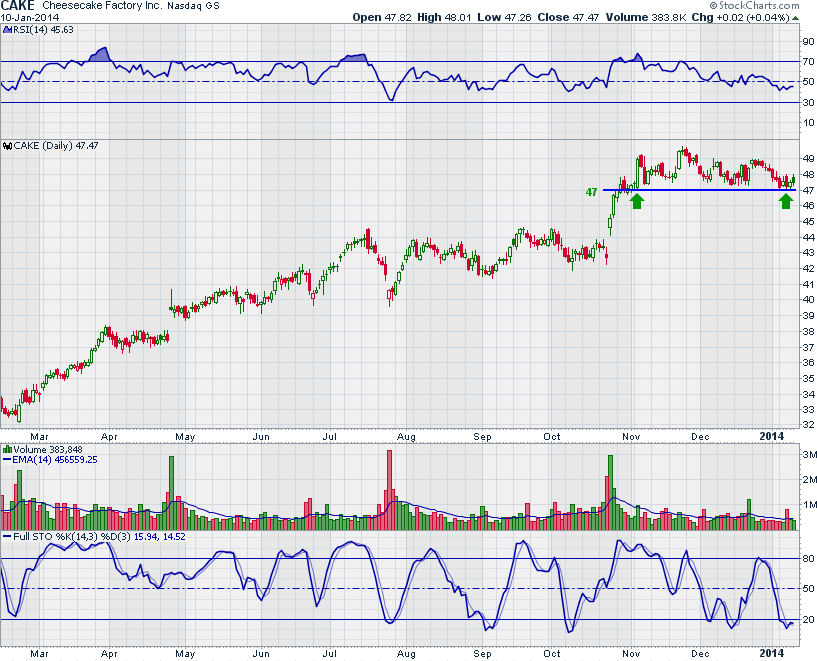Click the copyright symbol before StockCharts.com
The width and height of the screenshot is (817, 661).
tap(713, 6)
